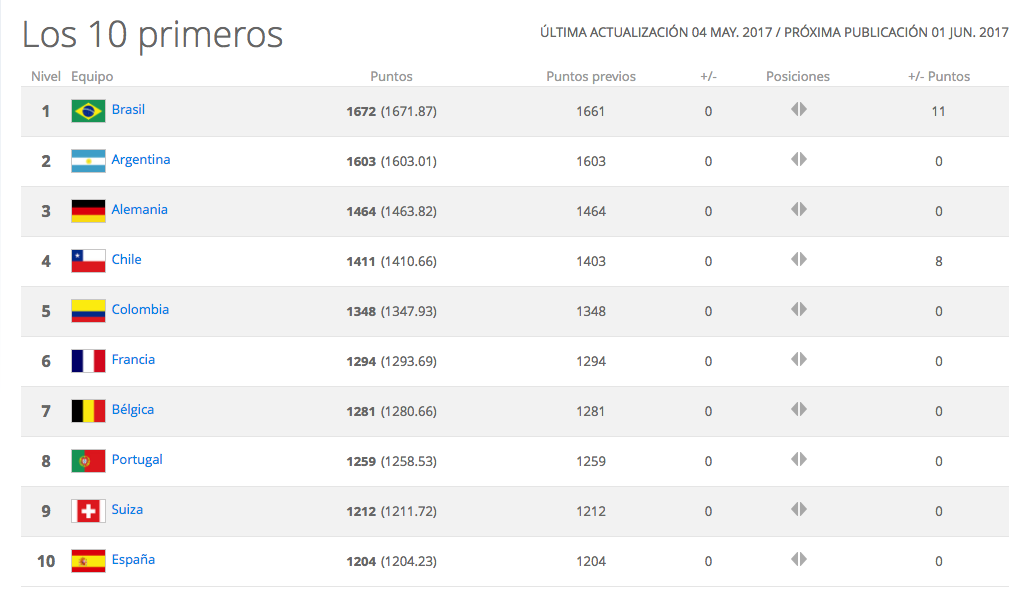Open the Brasil team page link

[x=128, y=110]
